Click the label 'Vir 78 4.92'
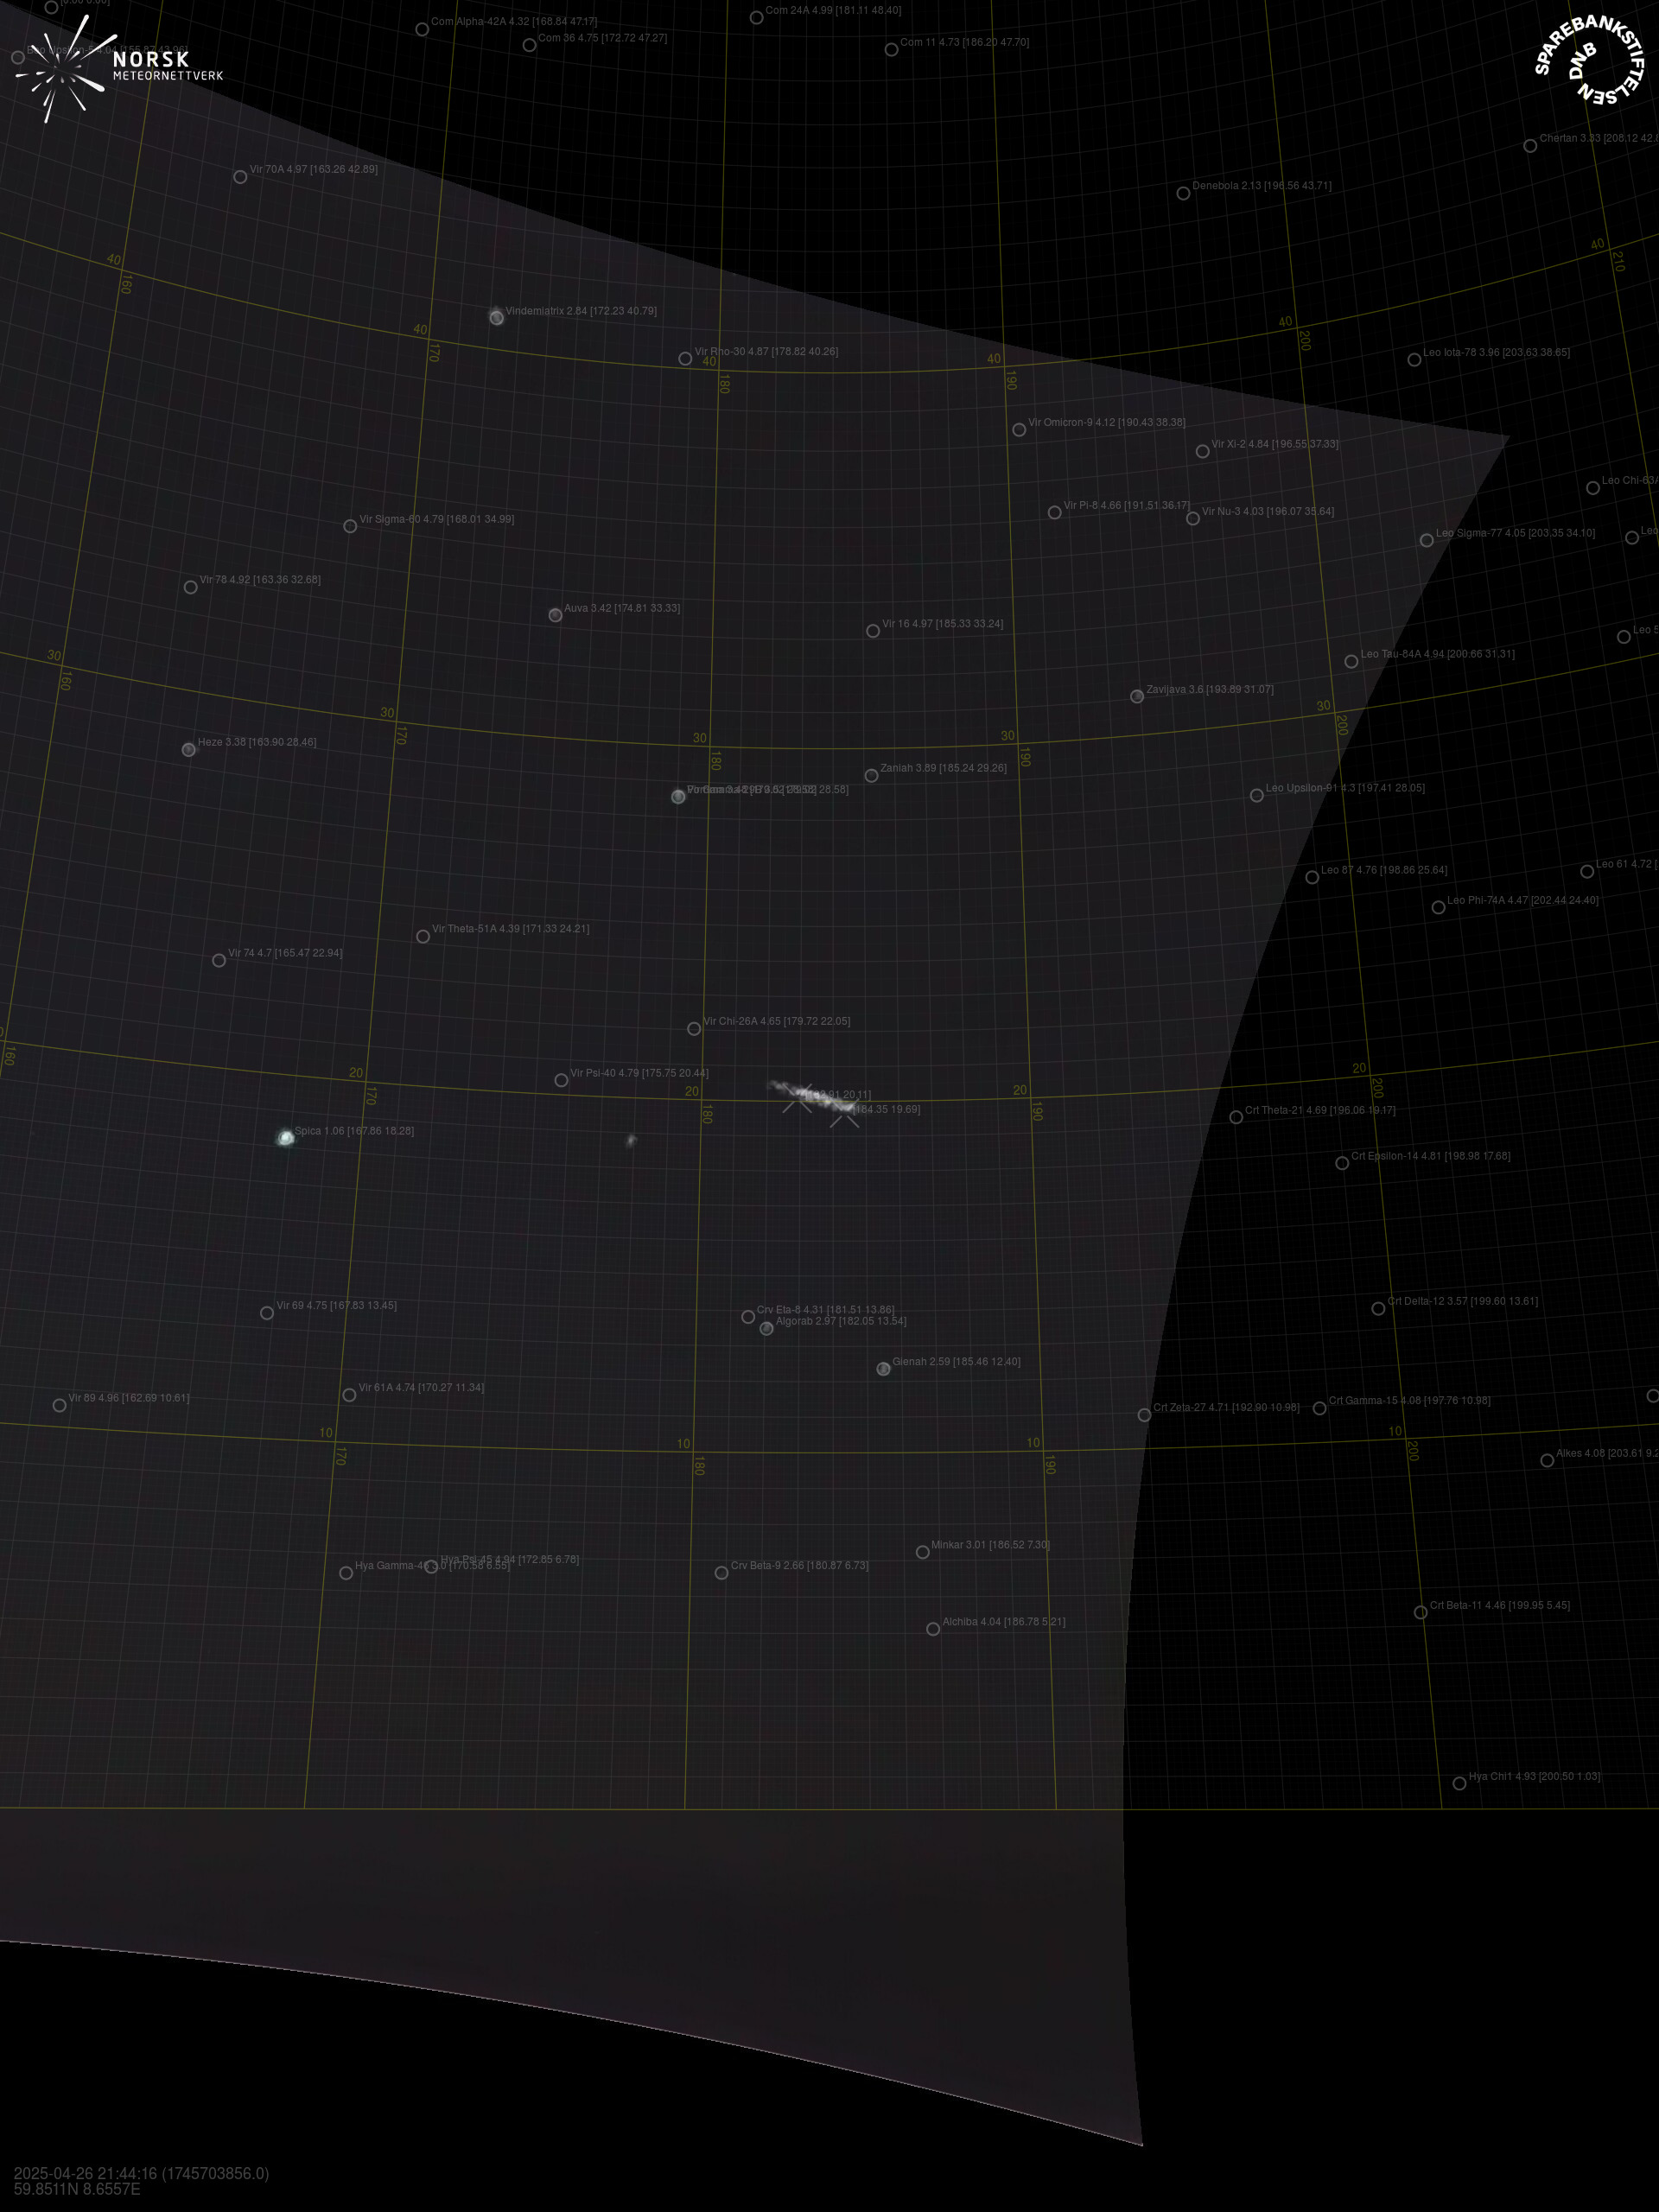The height and width of the screenshot is (2212, 1659). click(224, 580)
